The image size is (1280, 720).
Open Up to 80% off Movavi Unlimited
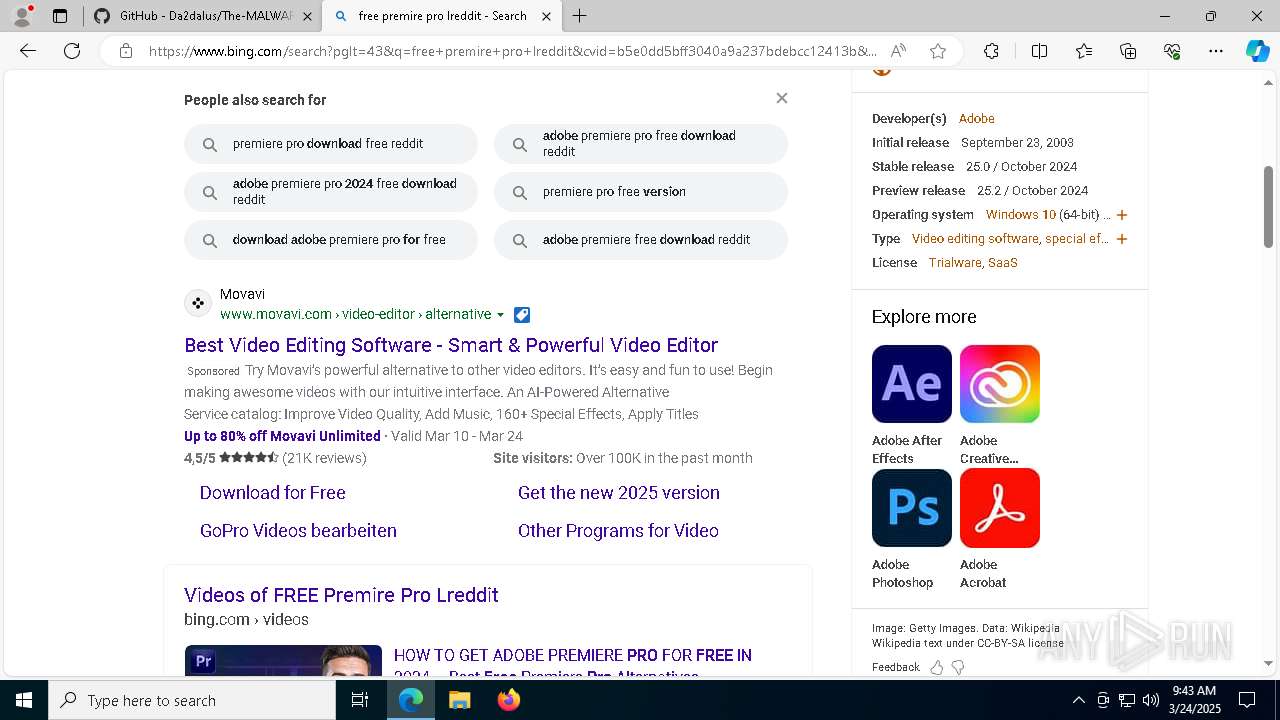coord(282,436)
